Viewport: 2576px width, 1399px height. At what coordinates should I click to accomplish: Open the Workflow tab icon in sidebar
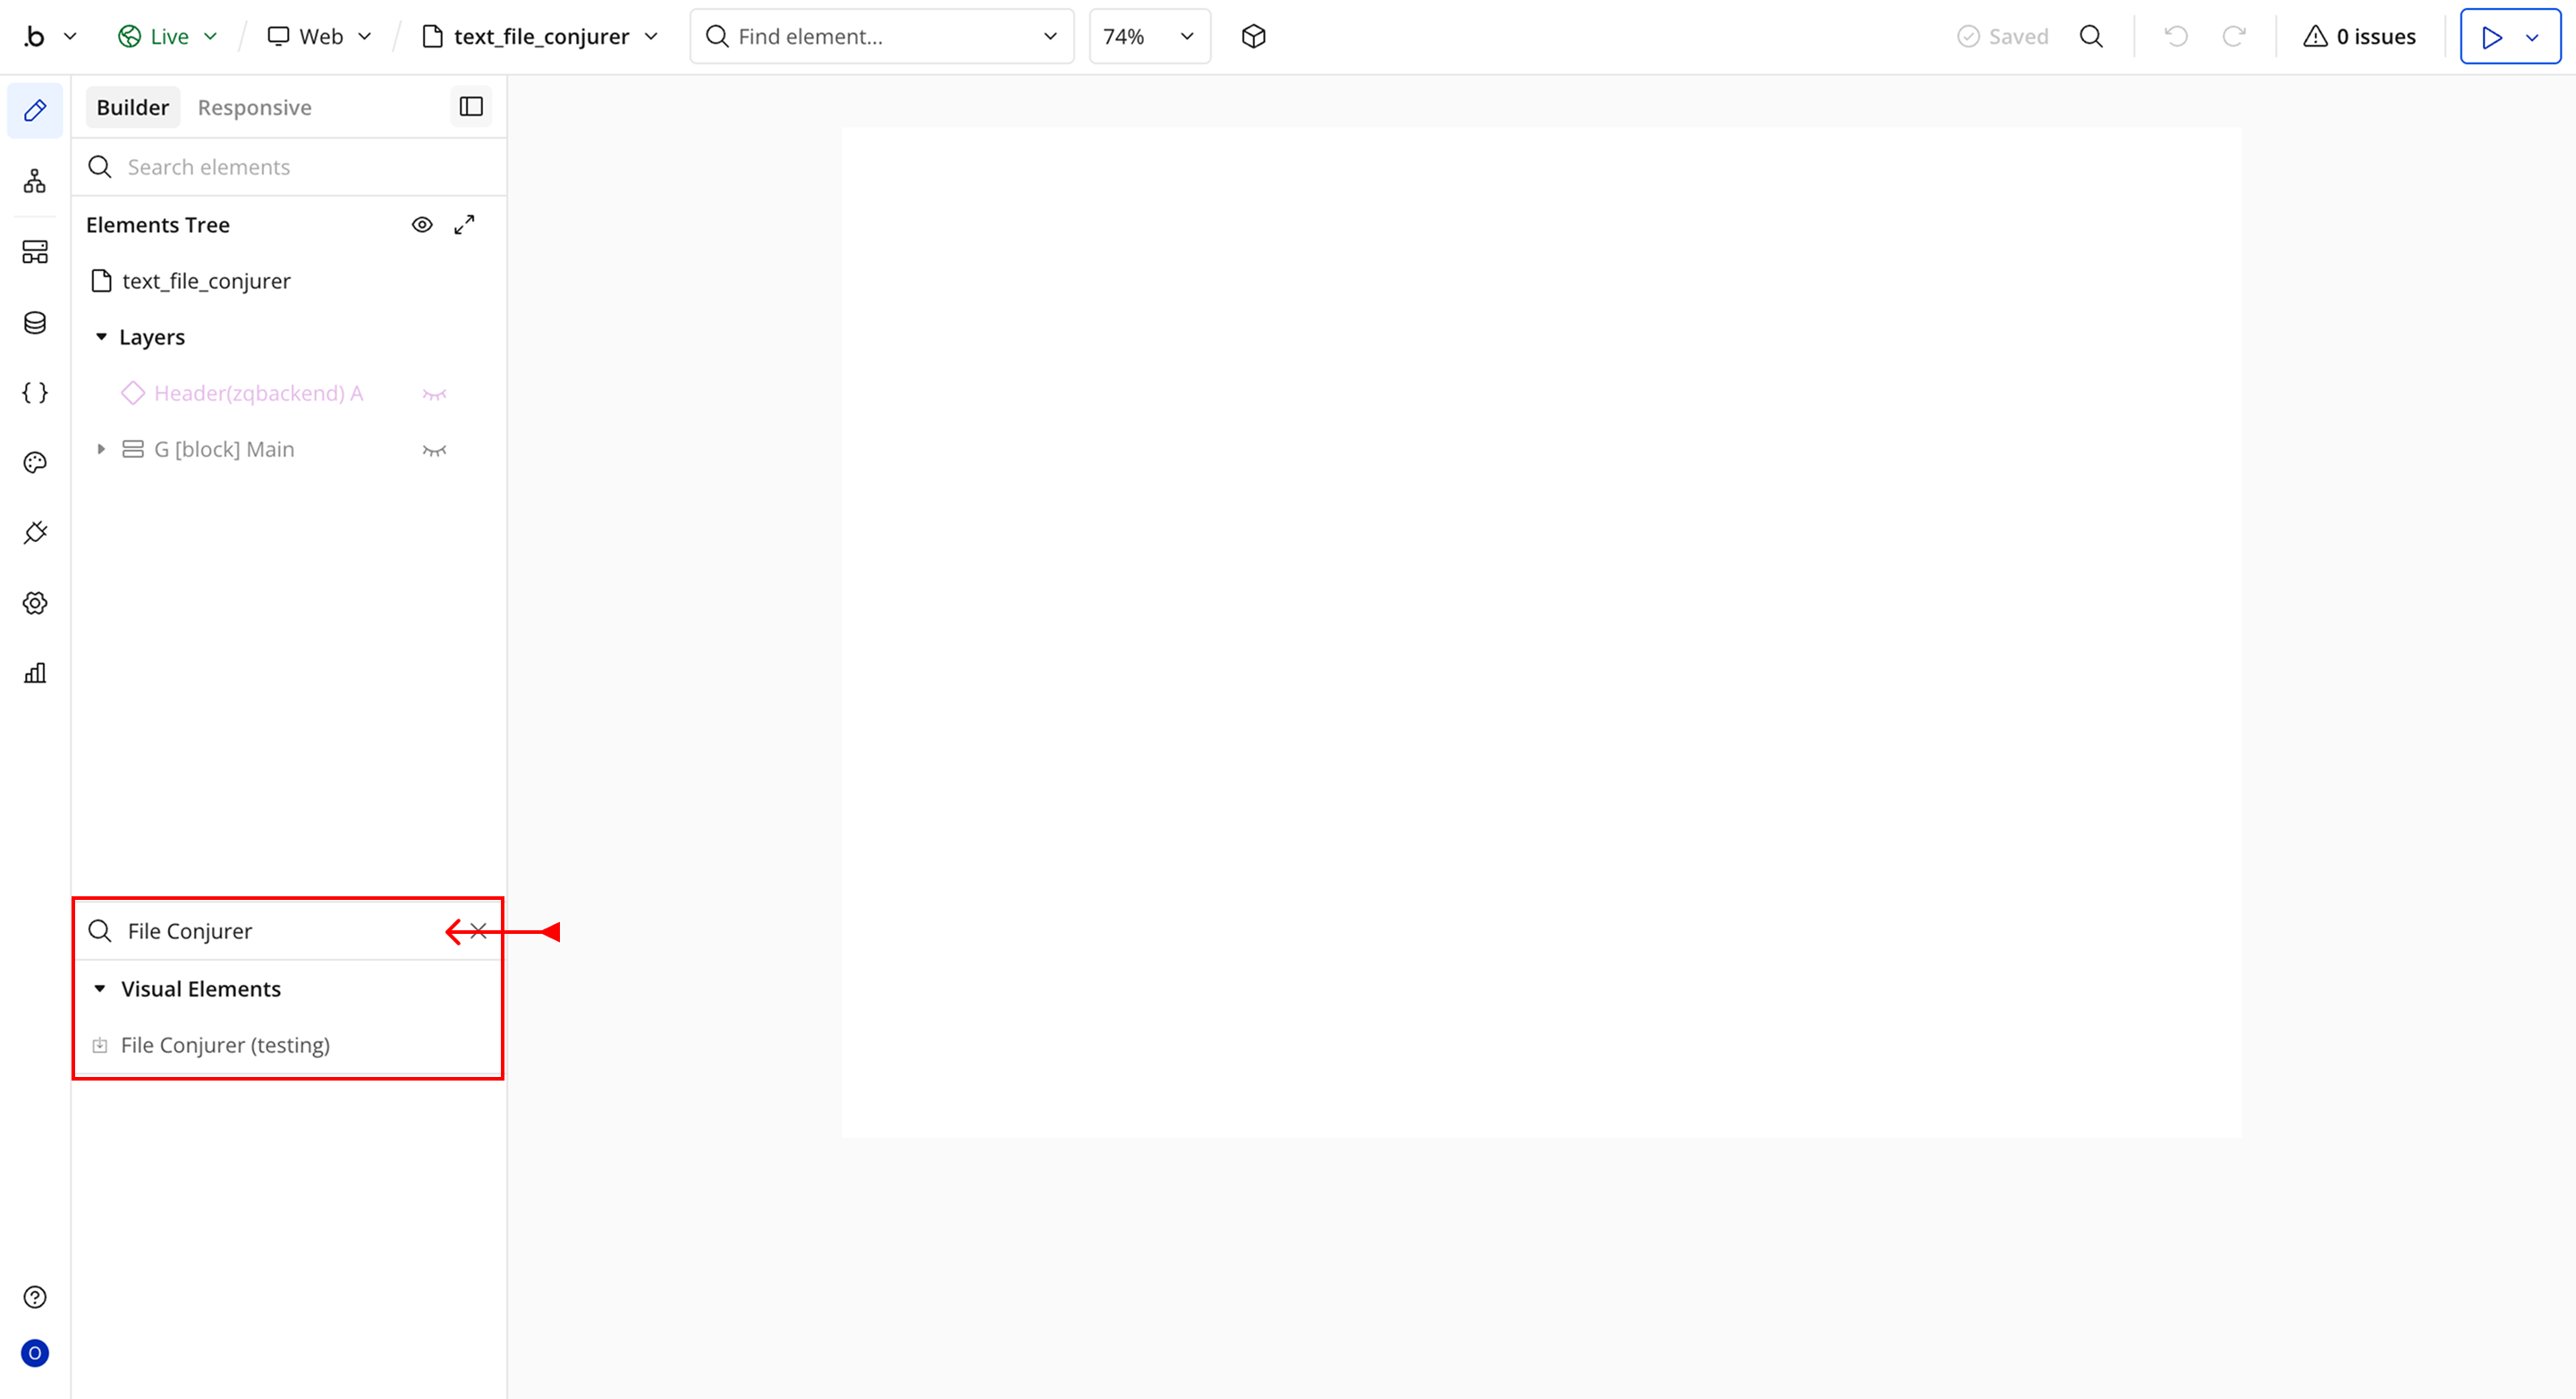coord(35,181)
